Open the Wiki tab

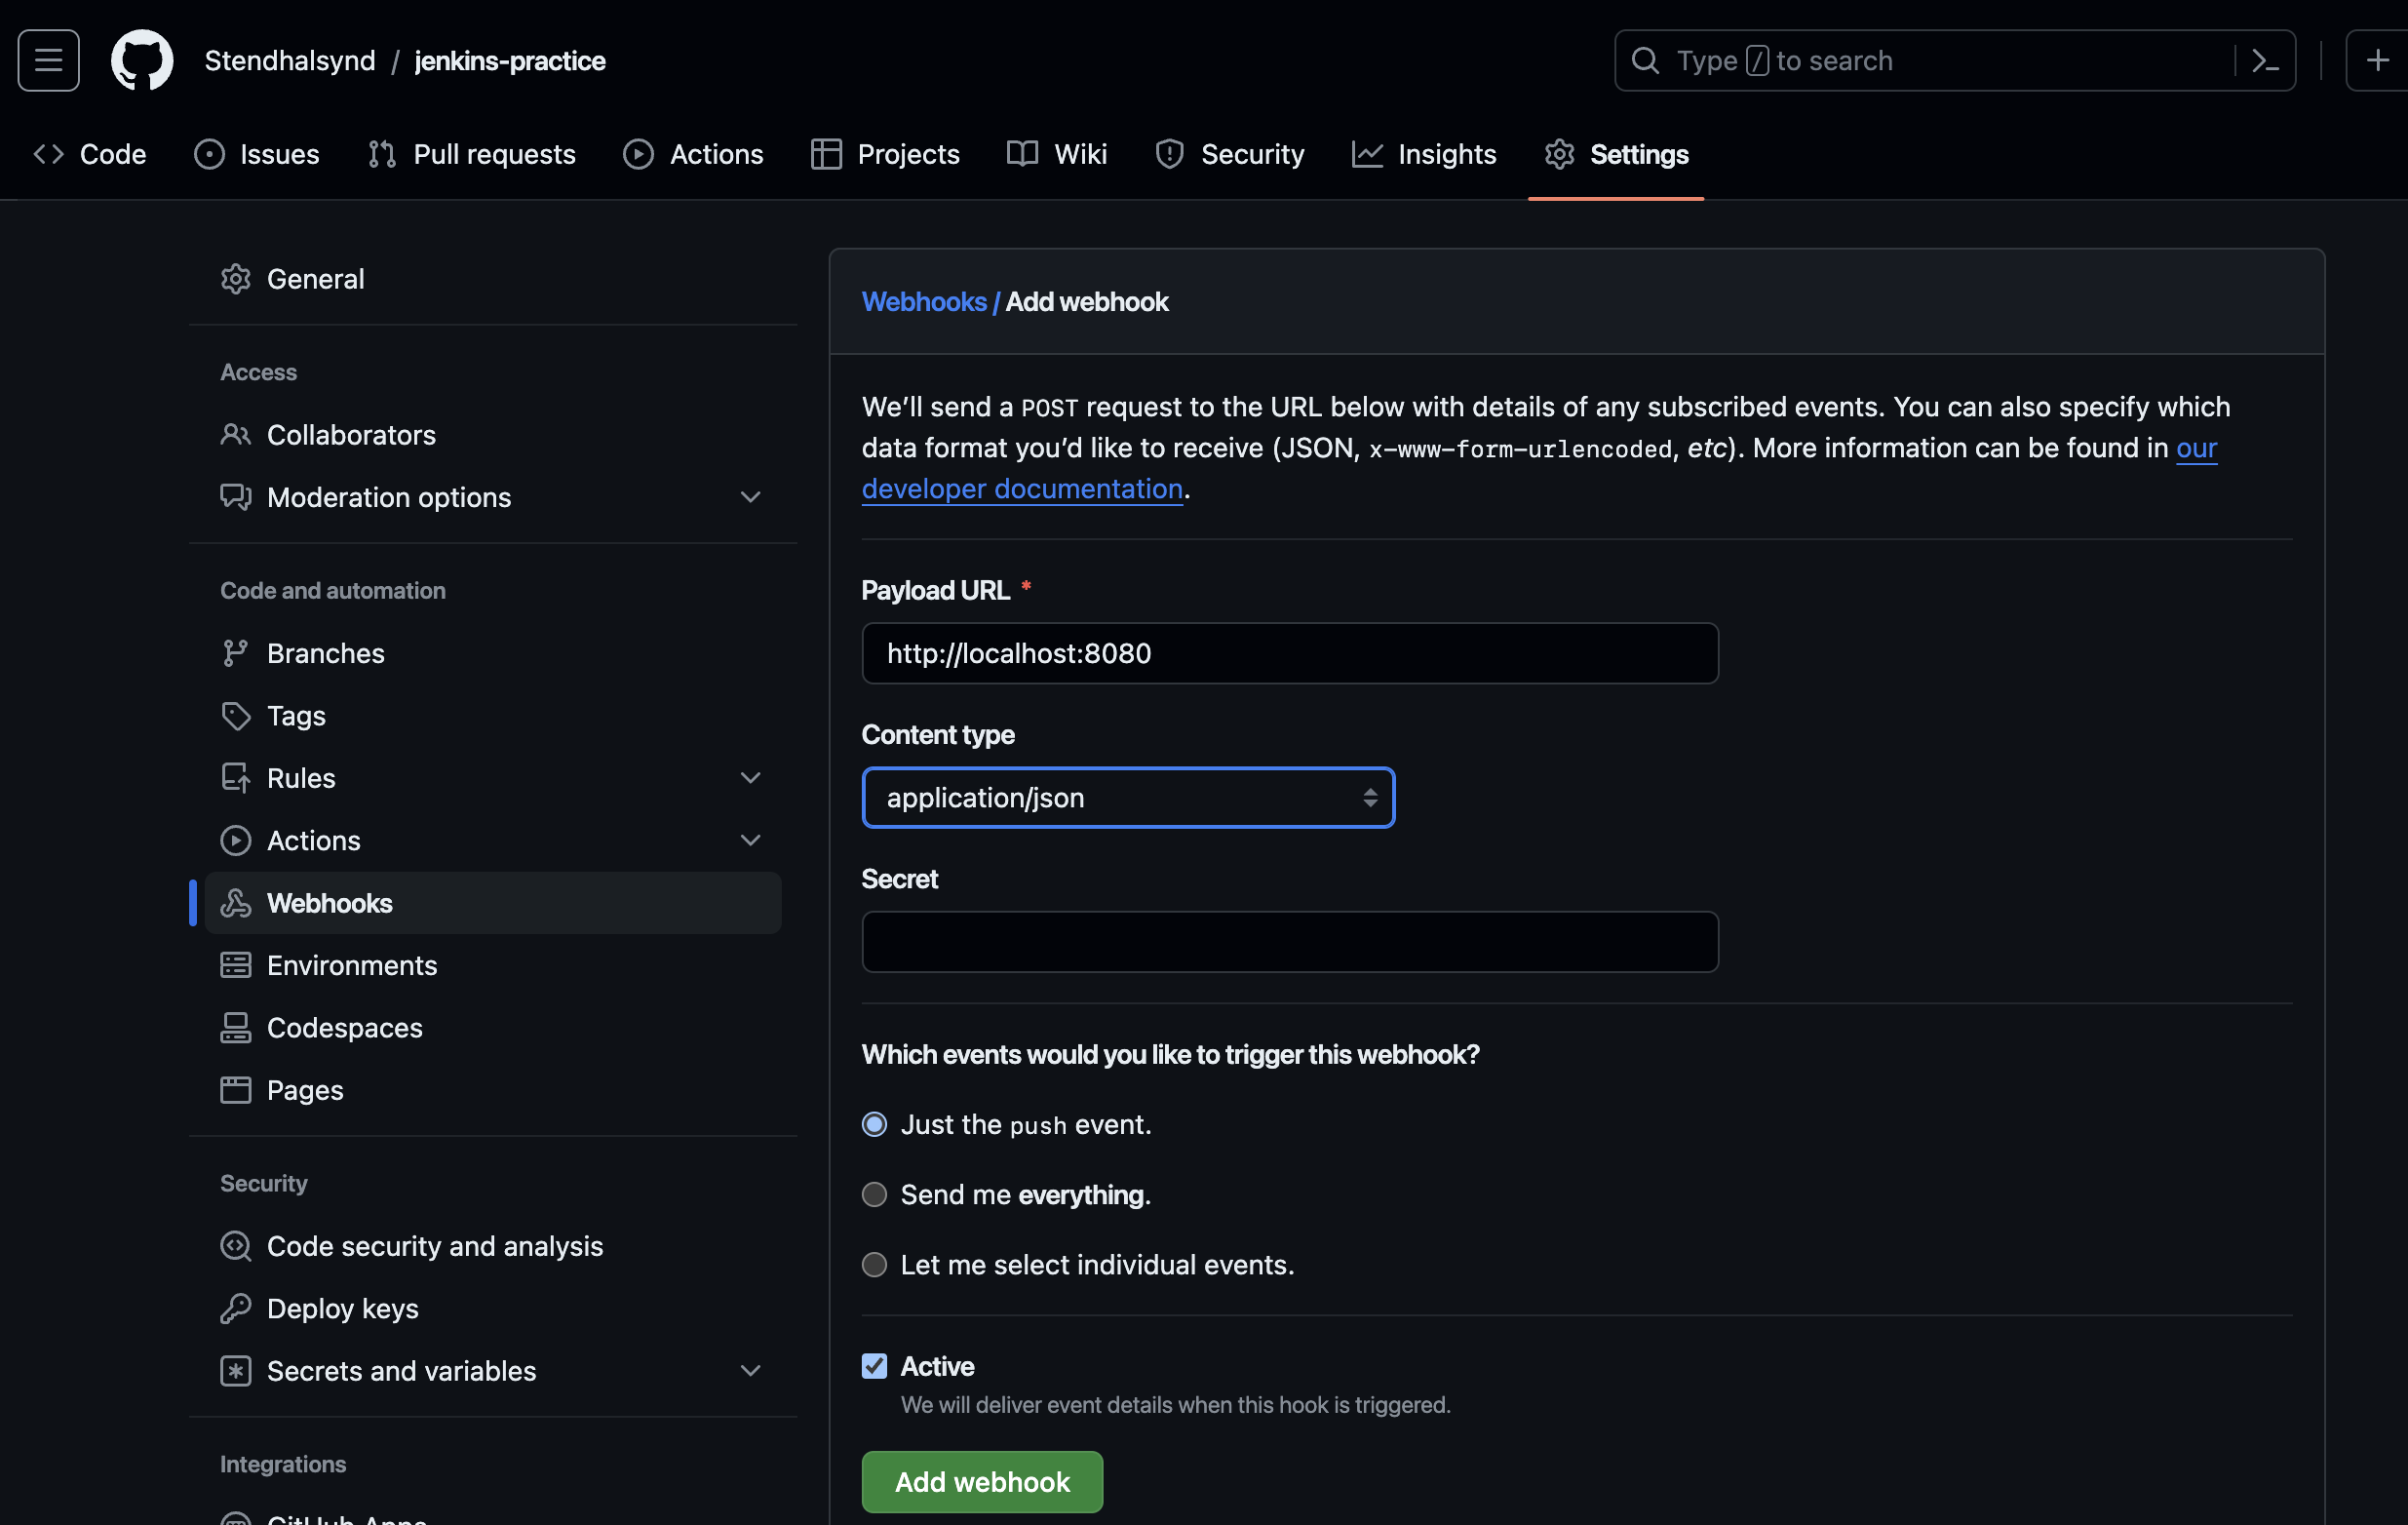(1057, 154)
